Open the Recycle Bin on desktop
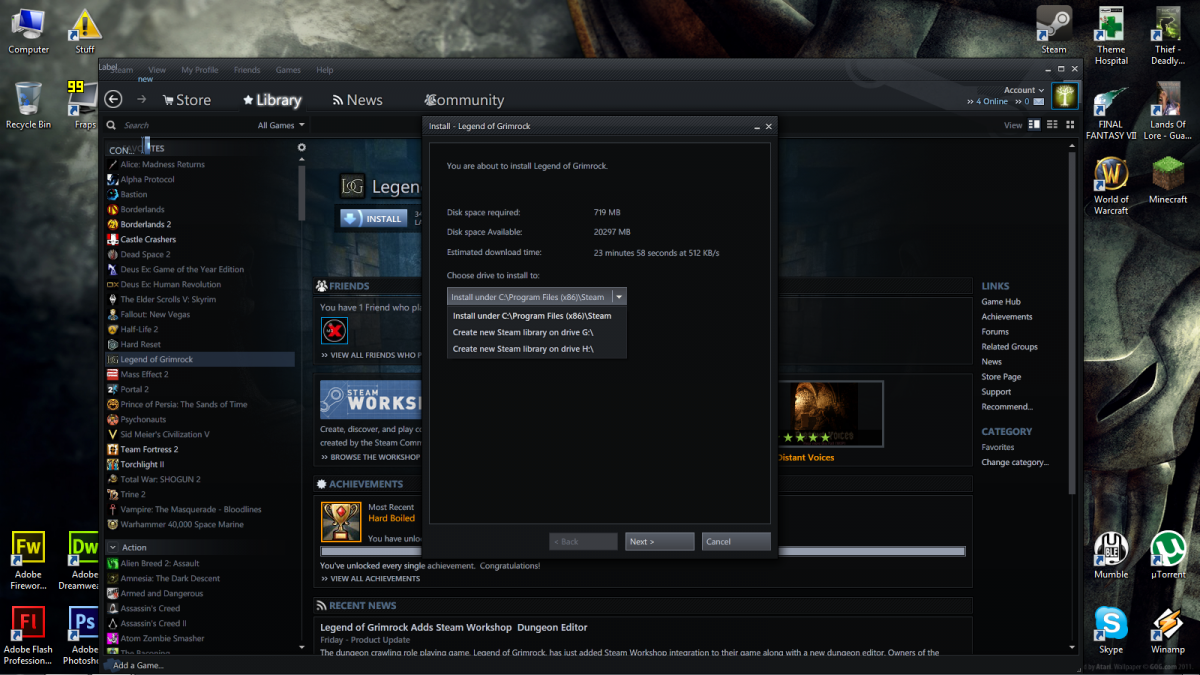This screenshot has height=675, width=1200. [x=28, y=105]
